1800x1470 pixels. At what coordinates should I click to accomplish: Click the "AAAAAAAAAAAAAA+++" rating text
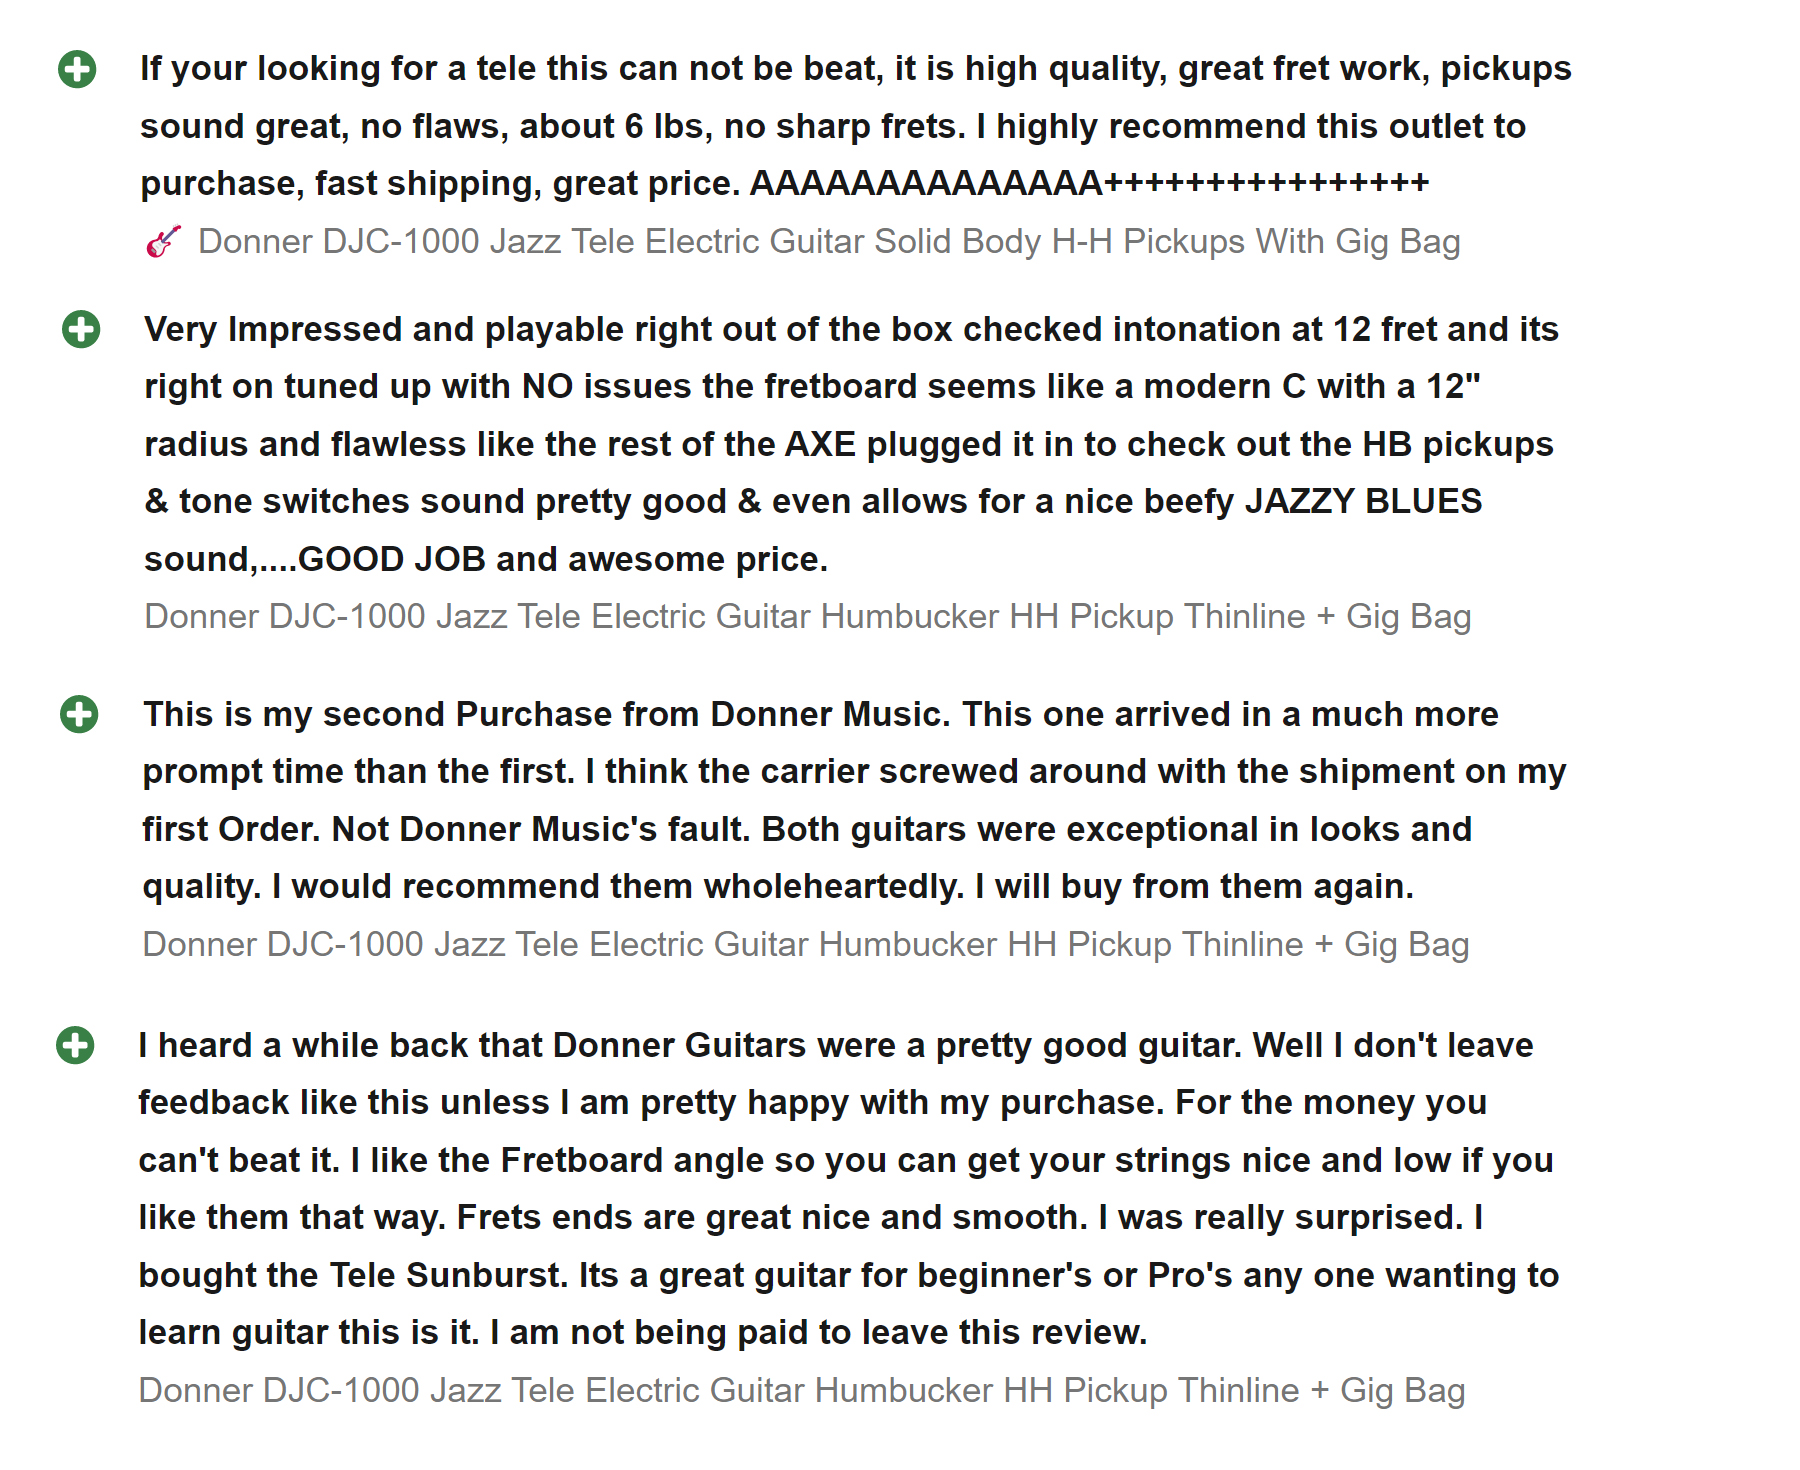click(x=1089, y=184)
